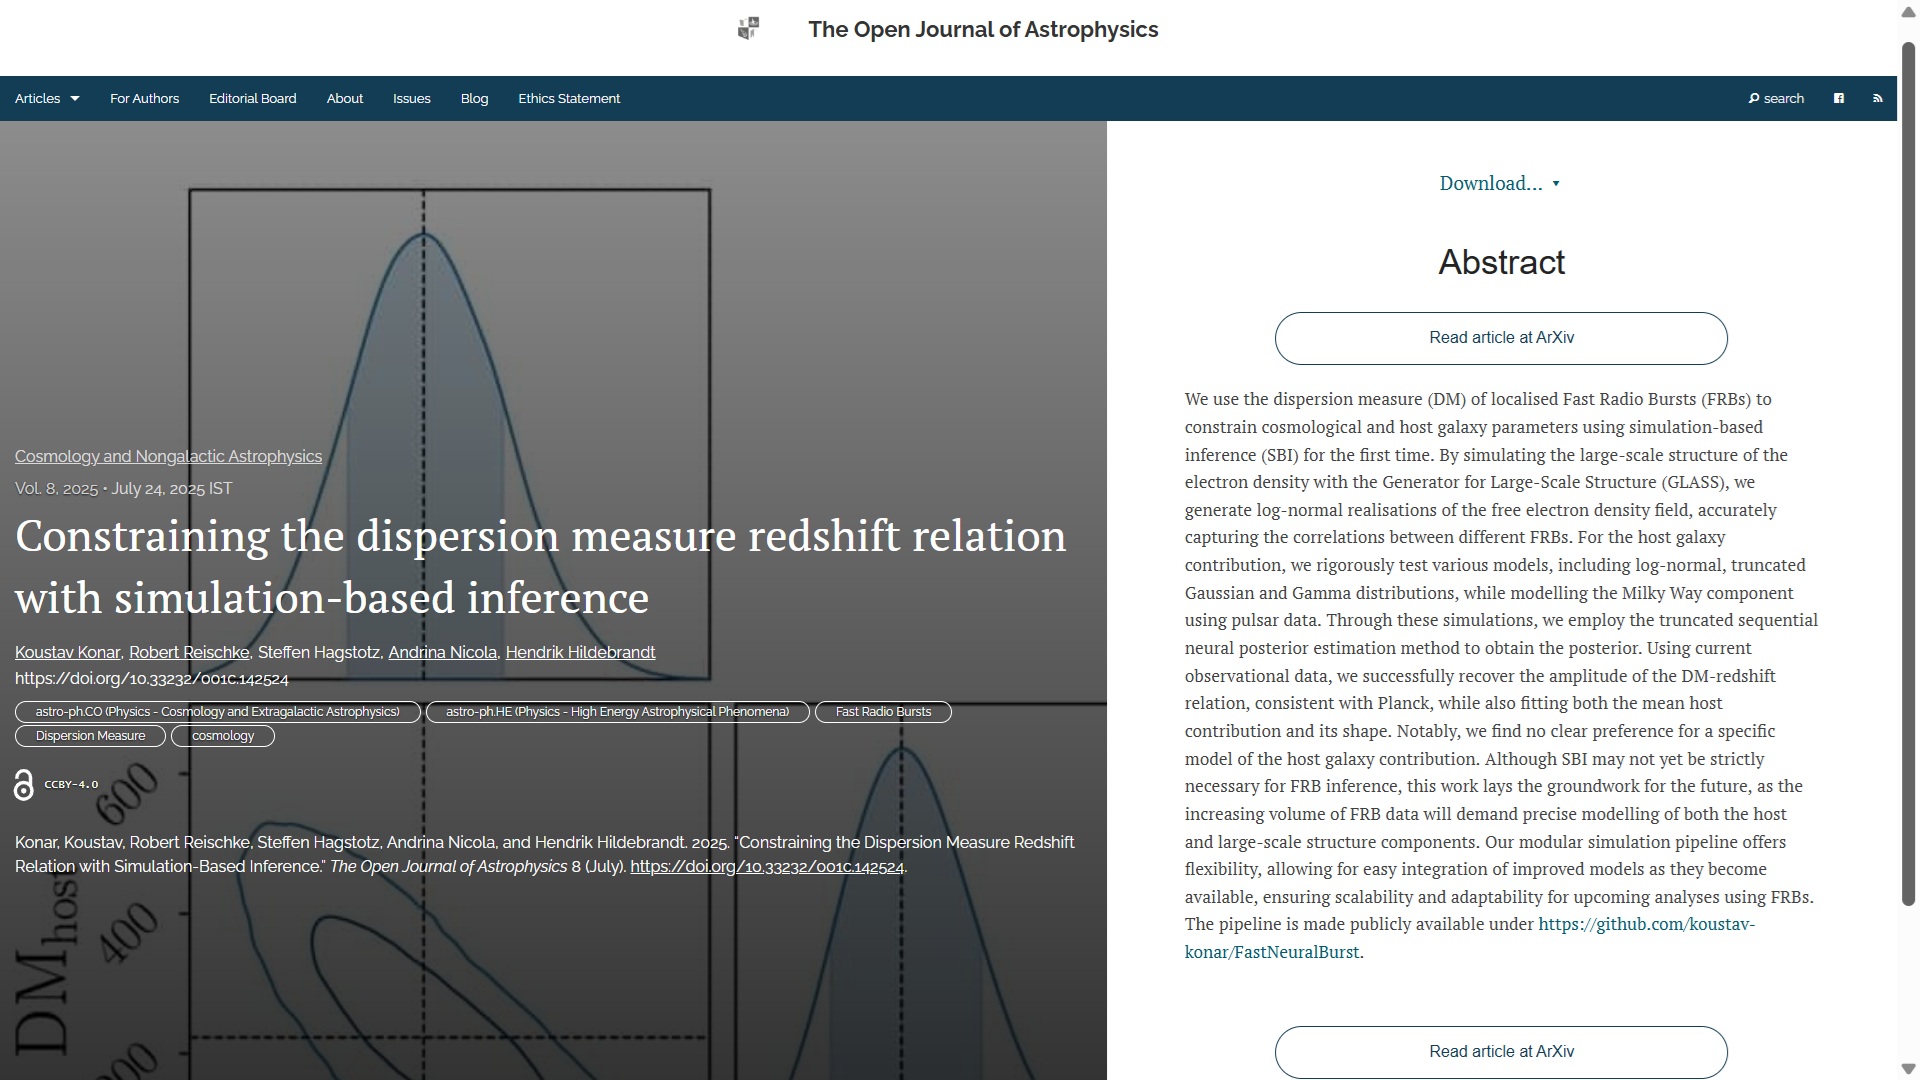Screen dimensions: 1920x1080
Task: Open the Issues menu item
Action: click(x=411, y=98)
